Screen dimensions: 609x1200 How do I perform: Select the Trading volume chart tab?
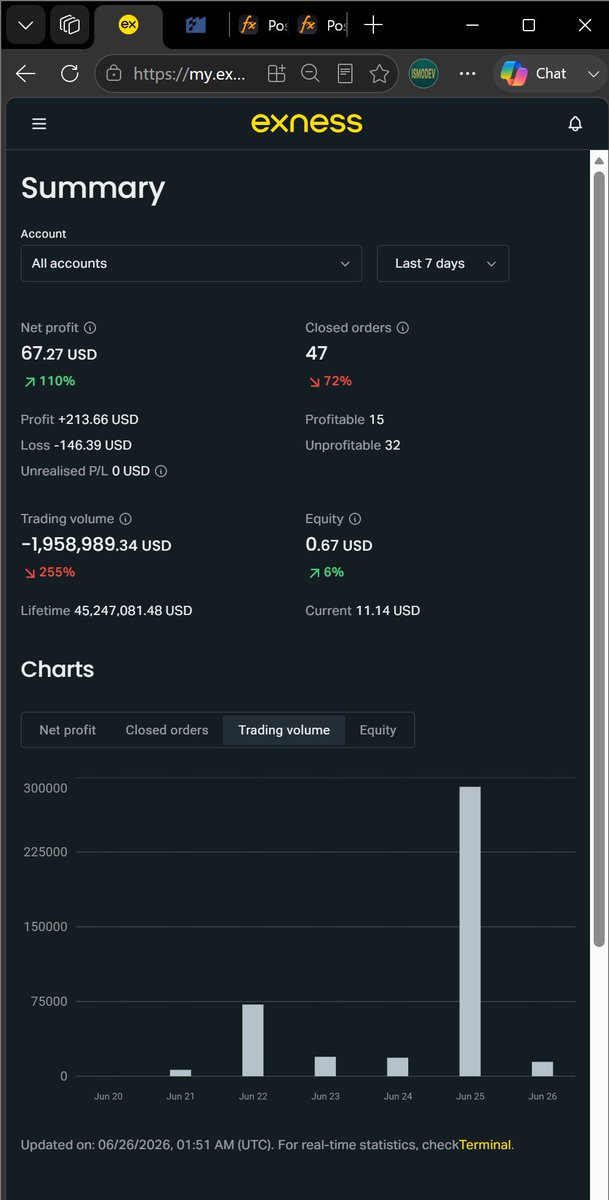[284, 730]
